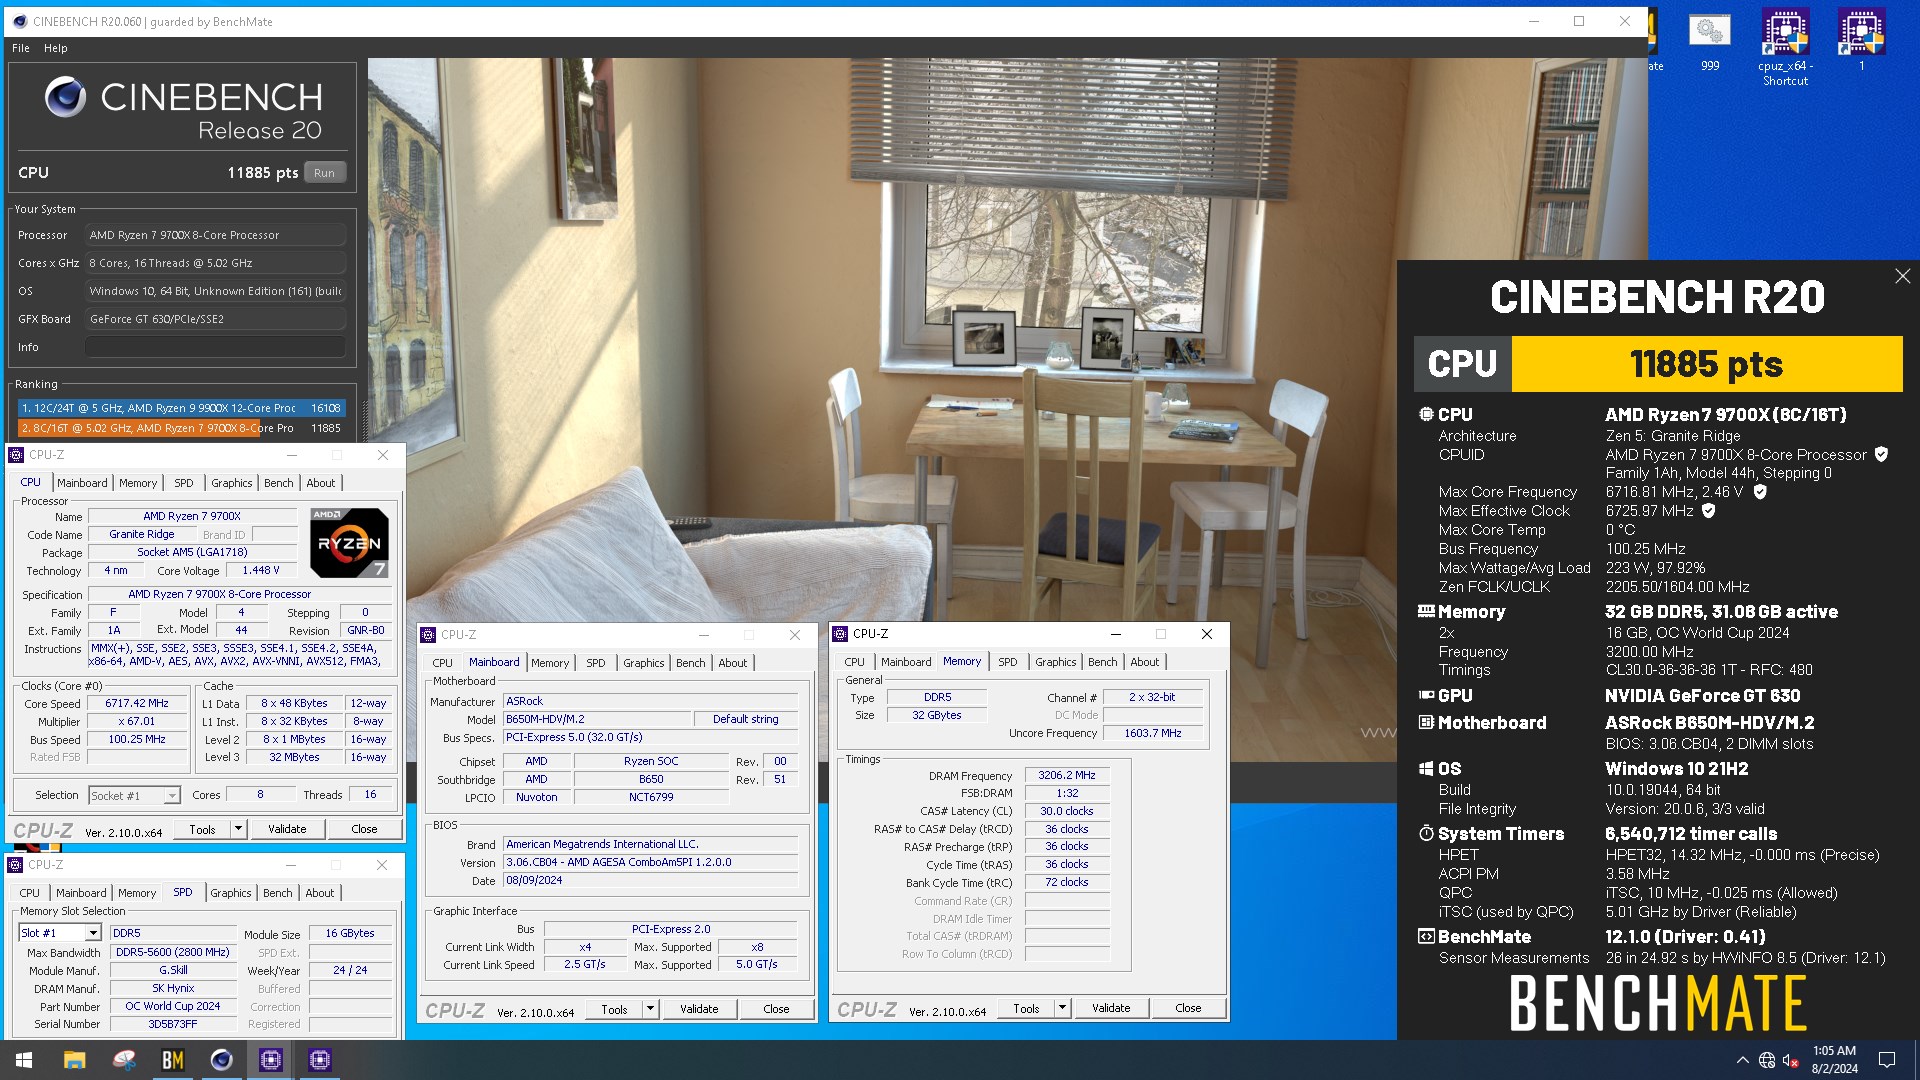Click the yellow 11885 pts score bar

pos(1706,364)
